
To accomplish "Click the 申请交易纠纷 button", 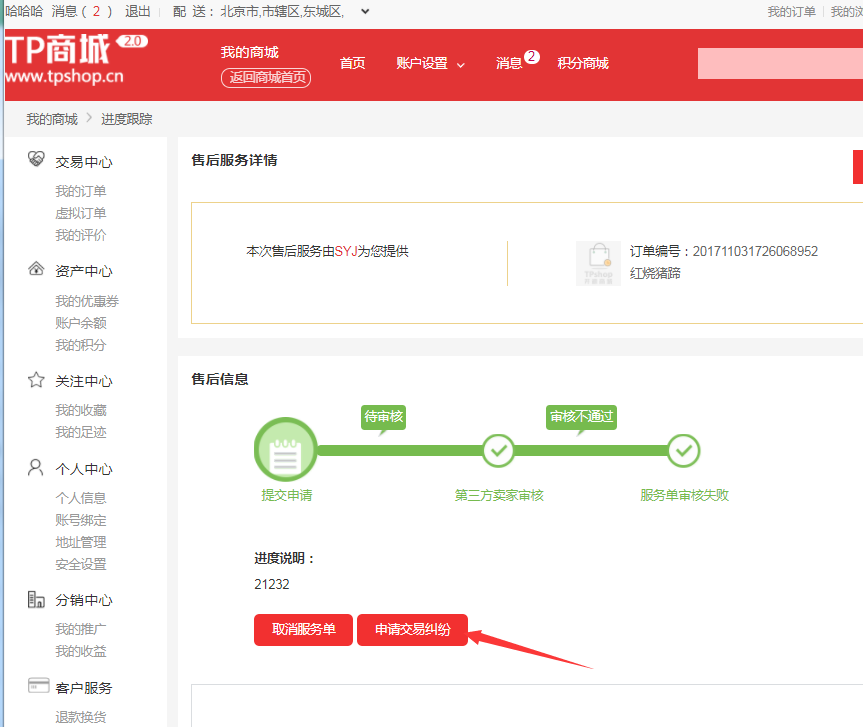I will click(x=412, y=630).
